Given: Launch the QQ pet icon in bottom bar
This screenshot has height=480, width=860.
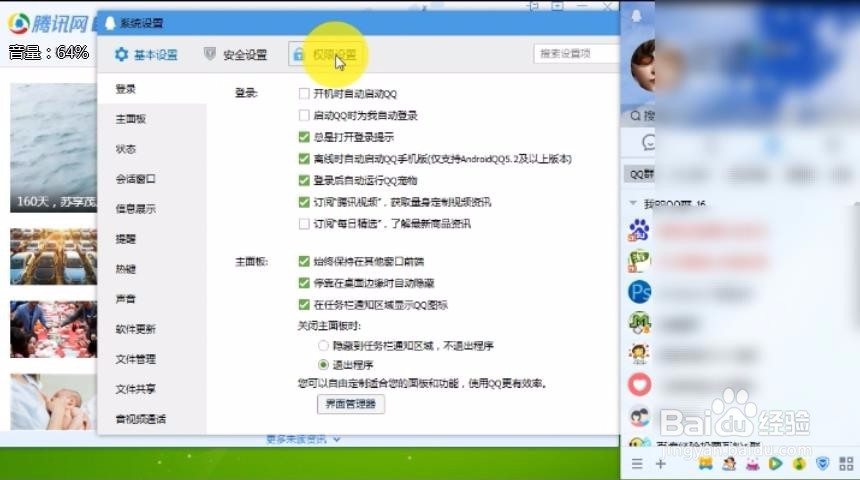Looking at the screenshot, I should 729,464.
